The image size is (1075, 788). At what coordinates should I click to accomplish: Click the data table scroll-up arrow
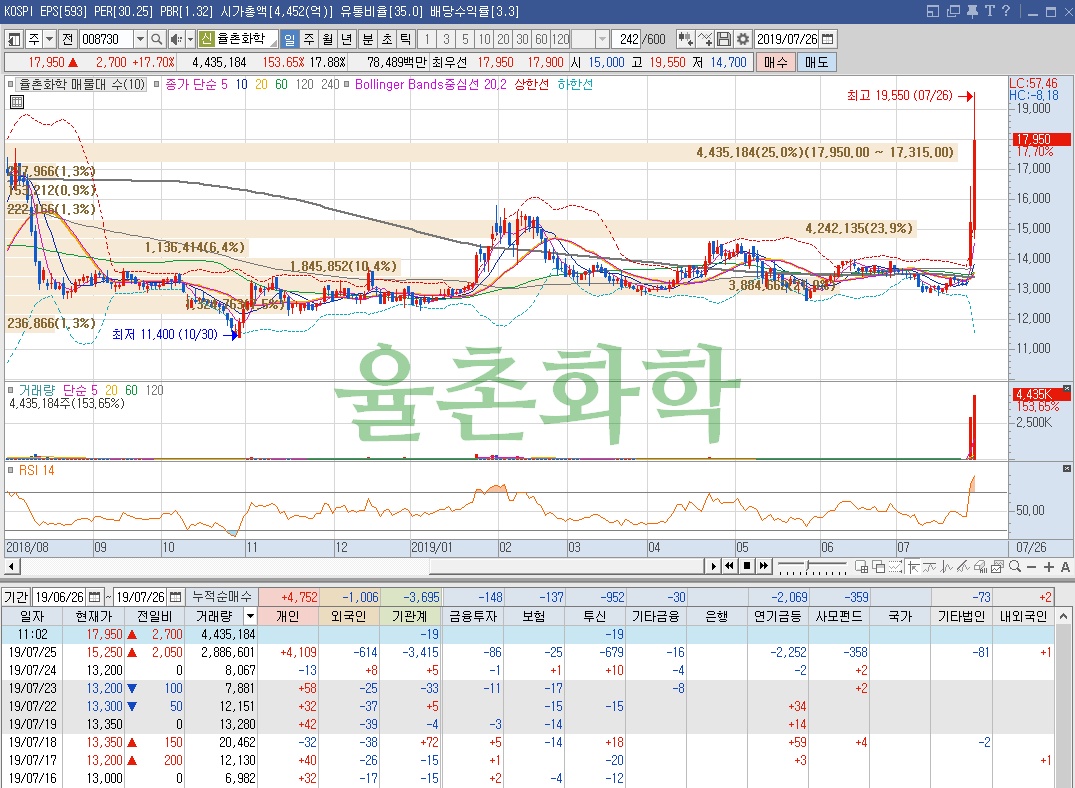(x=1064, y=617)
